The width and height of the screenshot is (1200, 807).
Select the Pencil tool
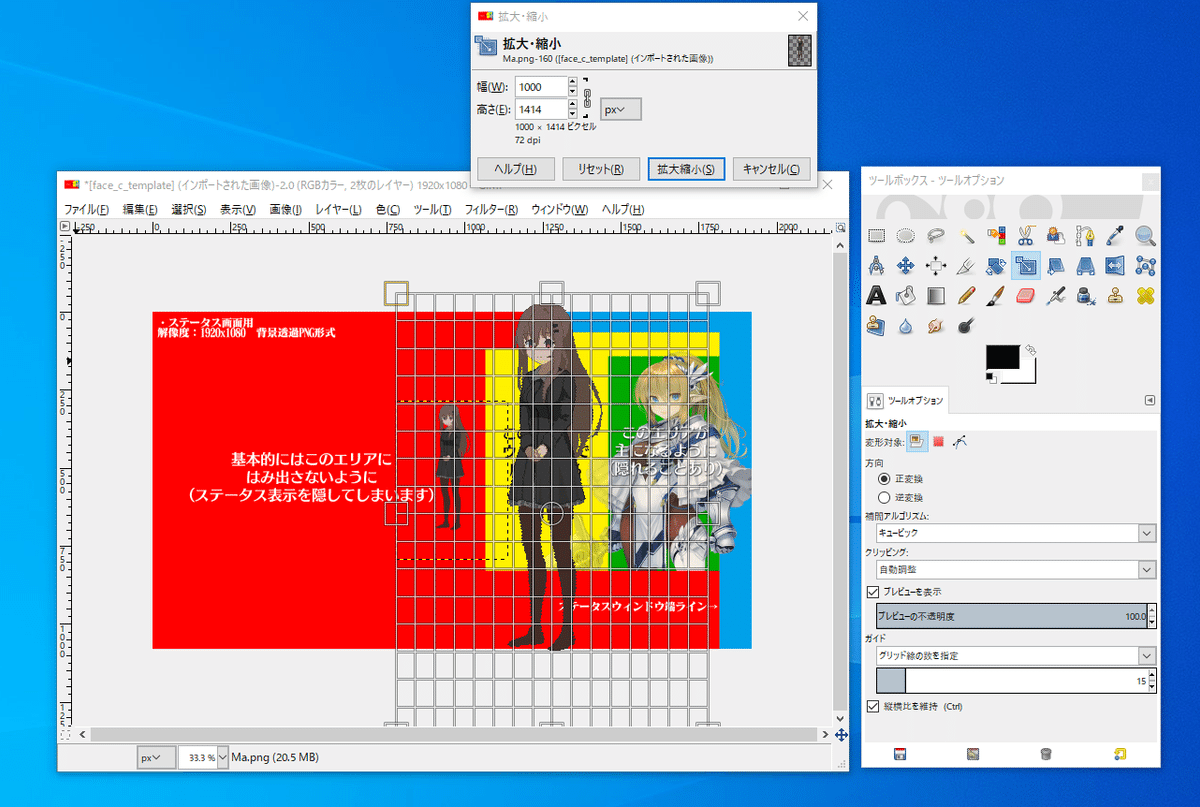(x=966, y=296)
